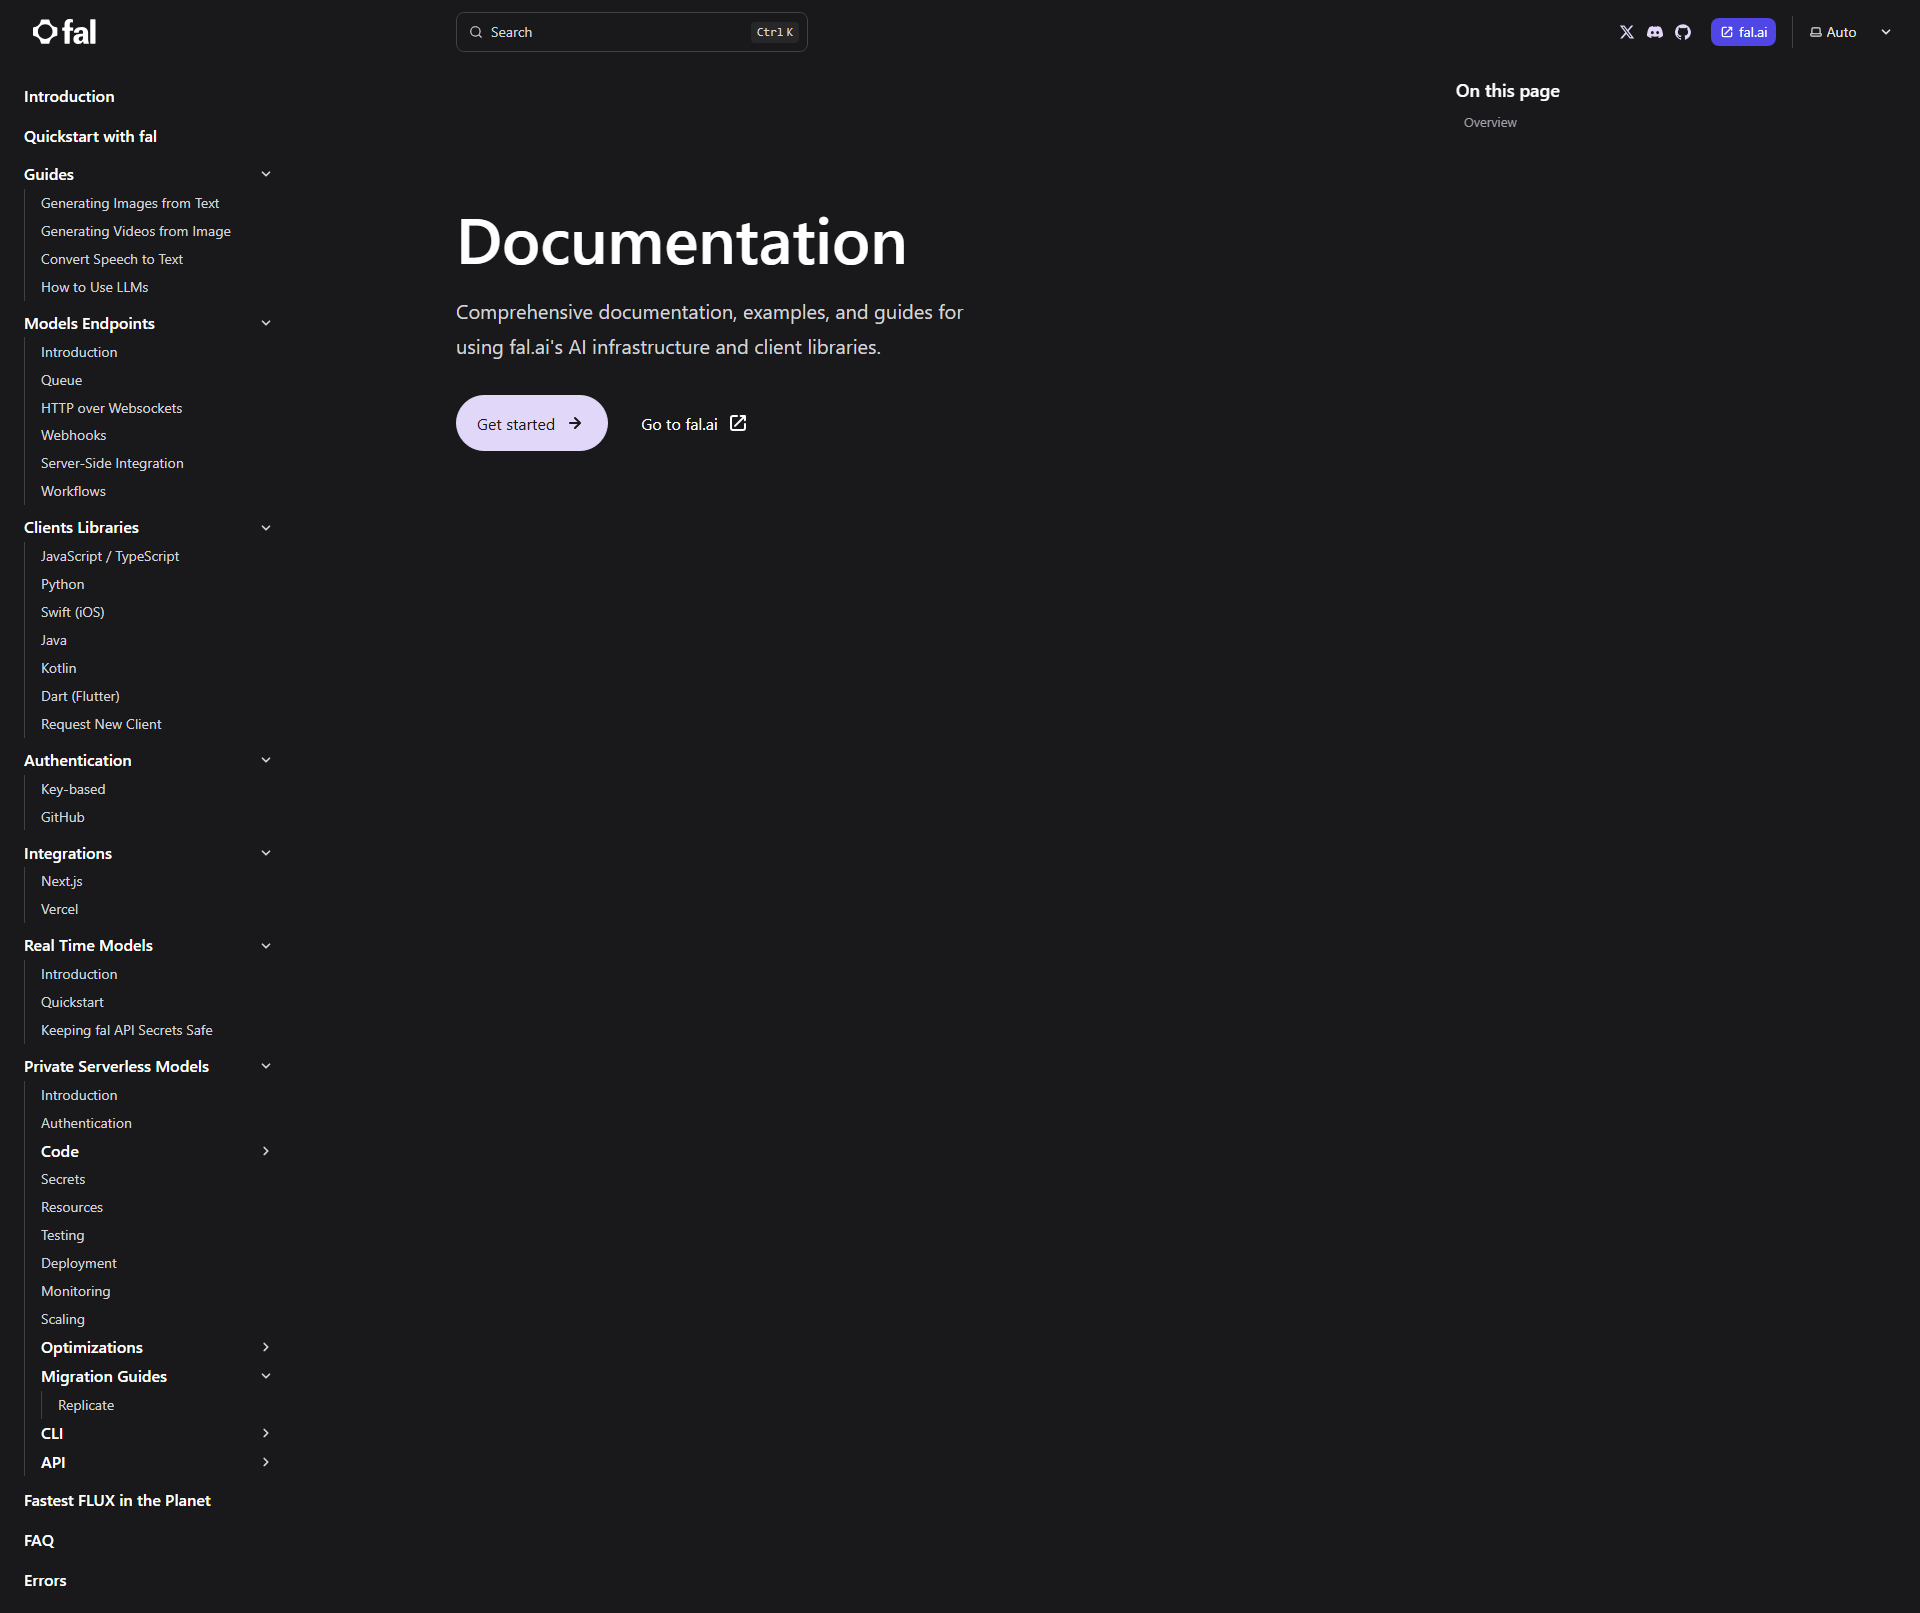Click the fal logo in header

pyautogui.click(x=64, y=32)
